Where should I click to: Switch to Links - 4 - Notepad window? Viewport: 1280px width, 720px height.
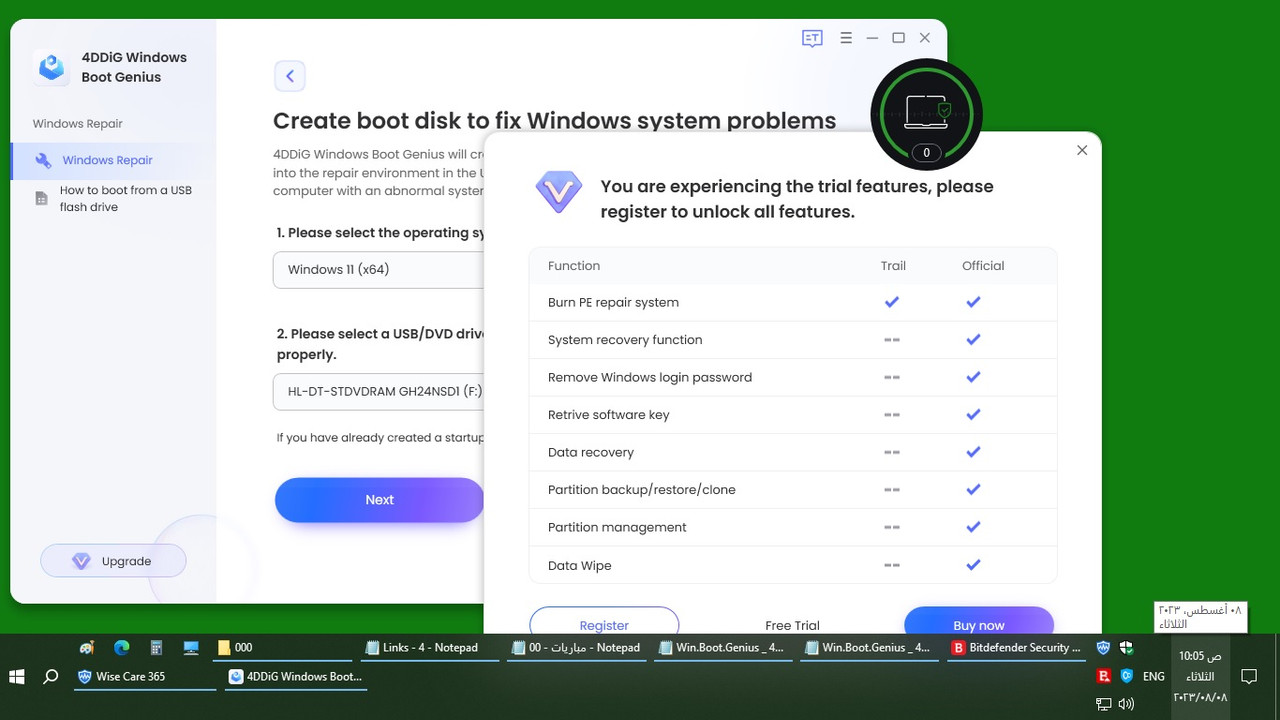(430, 648)
